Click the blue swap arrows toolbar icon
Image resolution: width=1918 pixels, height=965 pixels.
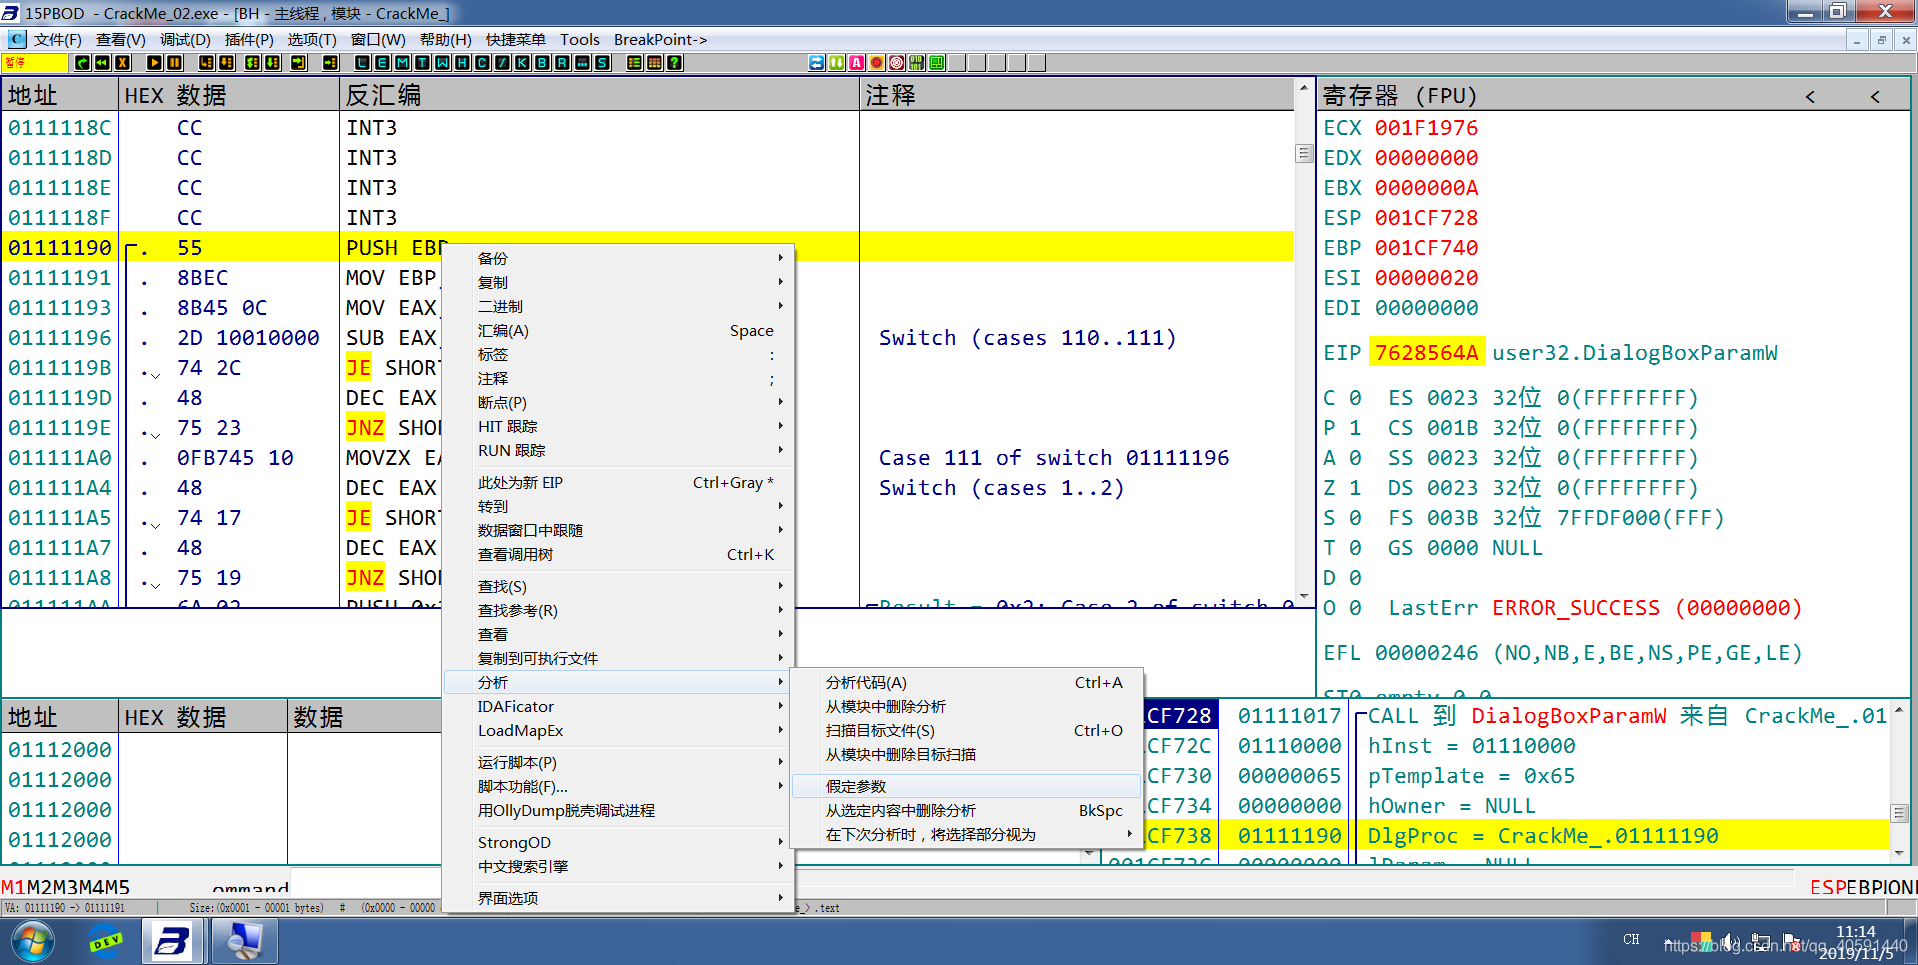[817, 62]
